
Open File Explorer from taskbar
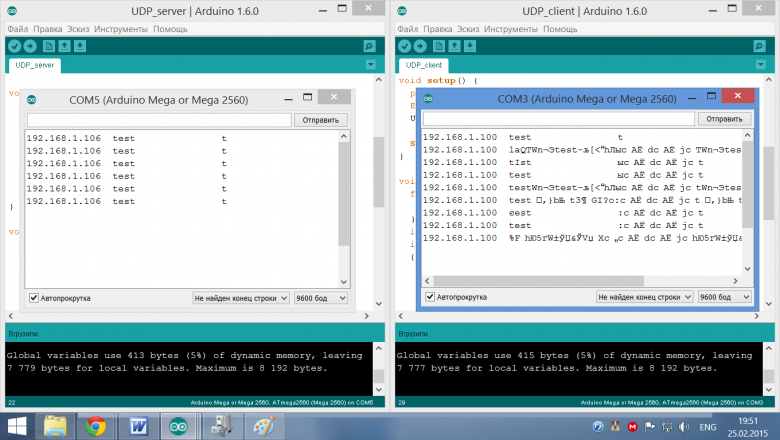click(x=55, y=427)
